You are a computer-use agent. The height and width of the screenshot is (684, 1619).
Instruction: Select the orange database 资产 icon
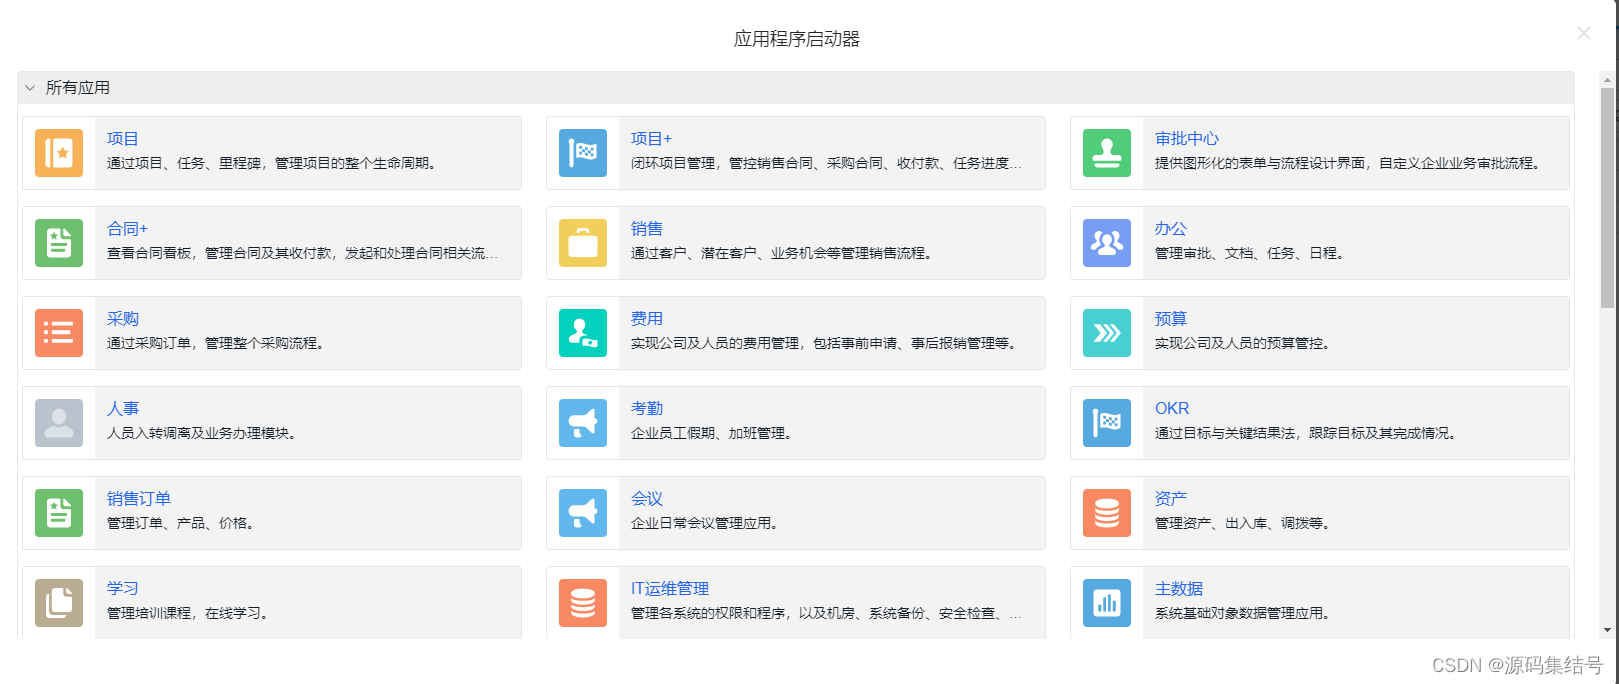pyautogui.click(x=1107, y=513)
